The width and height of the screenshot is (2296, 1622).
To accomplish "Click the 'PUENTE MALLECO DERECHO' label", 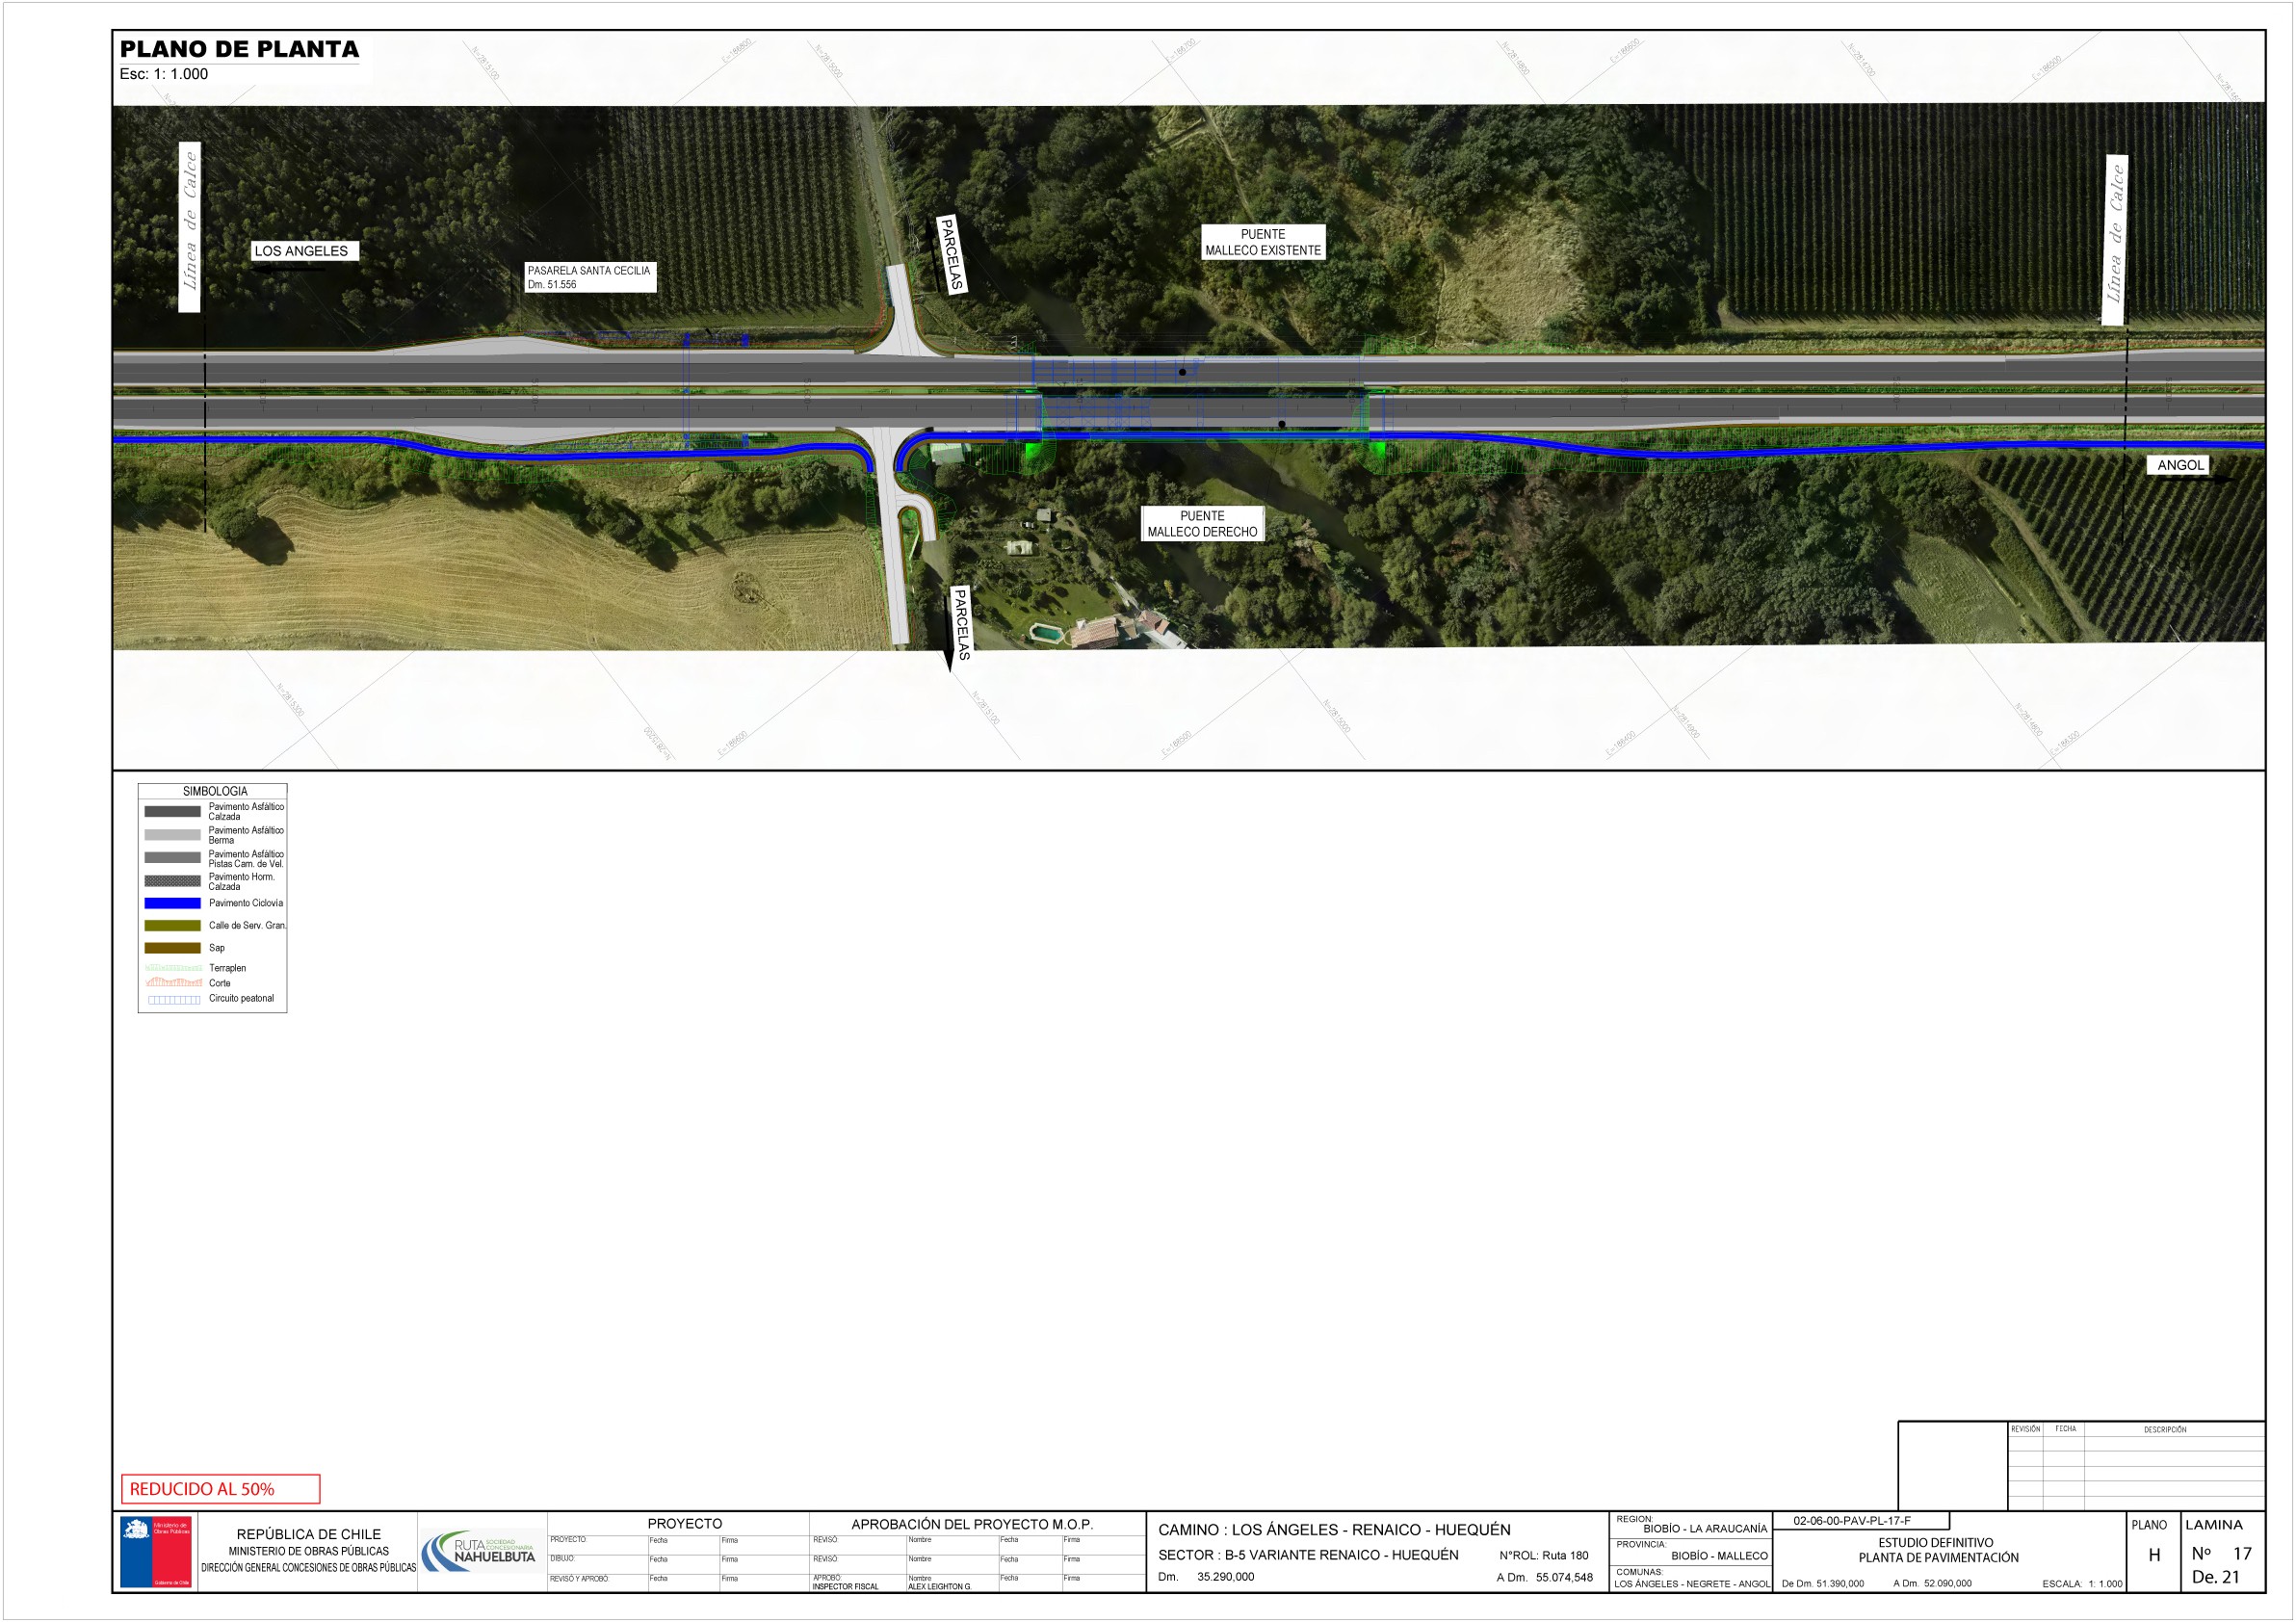I will [1202, 524].
